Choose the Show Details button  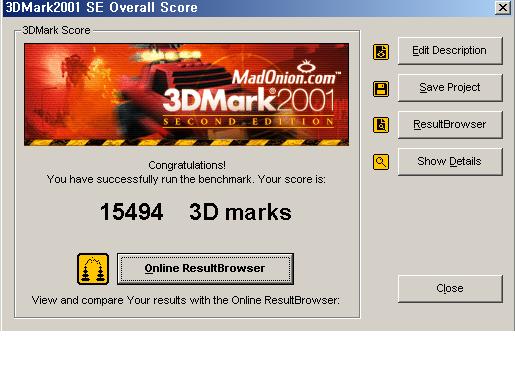[450, 162]
